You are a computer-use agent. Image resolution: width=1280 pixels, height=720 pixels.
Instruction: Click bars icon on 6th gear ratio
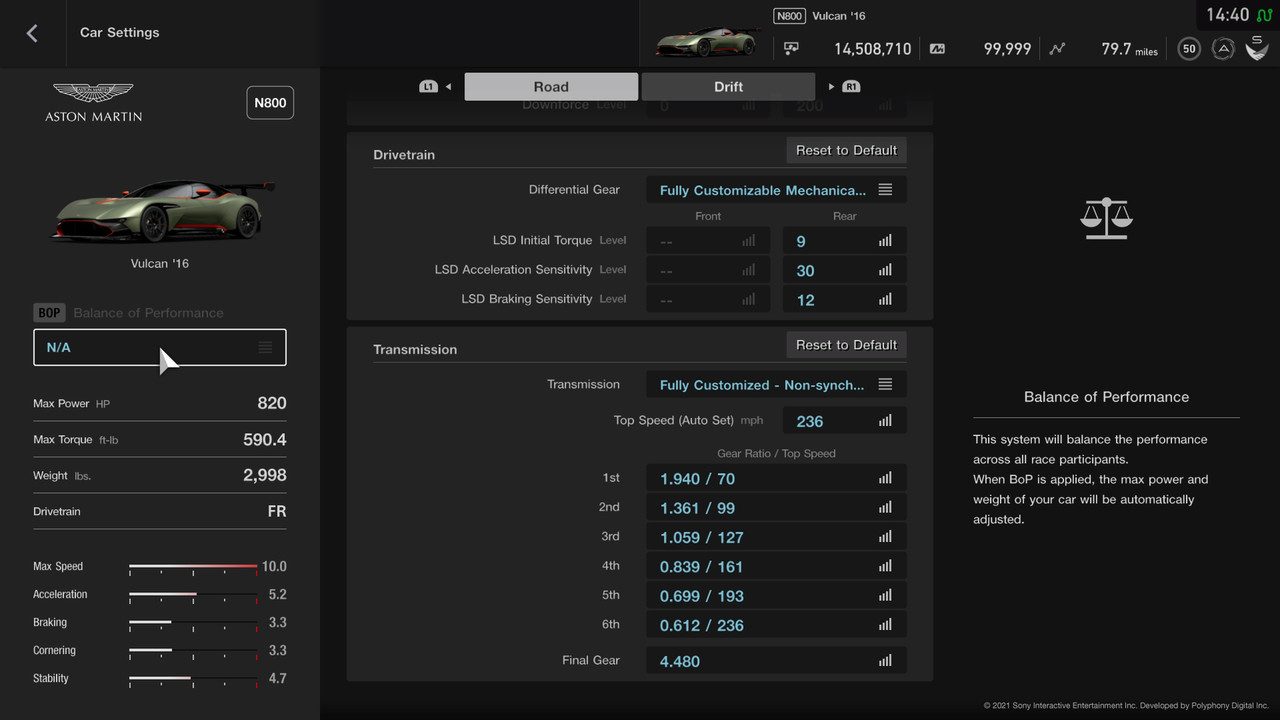tap(885, 625)
